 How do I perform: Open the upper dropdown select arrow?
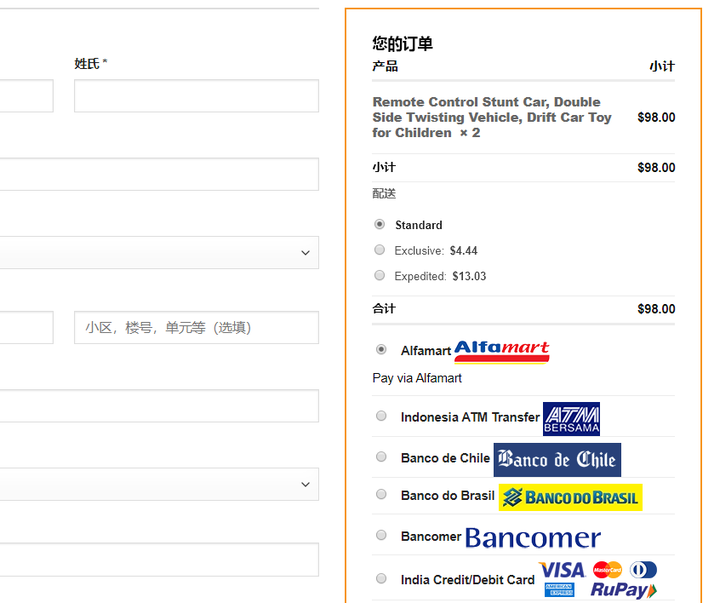point(305,253)
